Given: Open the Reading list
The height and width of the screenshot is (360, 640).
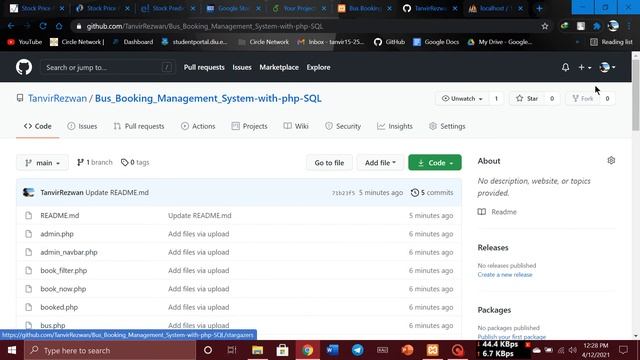Looking at the screenshot, I should click(x=611, y=42).
